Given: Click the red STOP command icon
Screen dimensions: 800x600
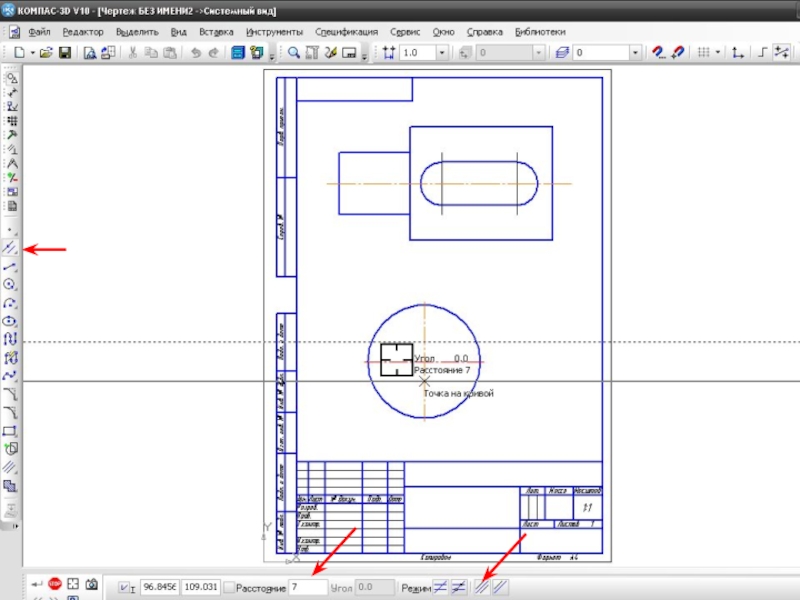Looking at the screenshot, I should pyautogui.click(x=54, y=584).
